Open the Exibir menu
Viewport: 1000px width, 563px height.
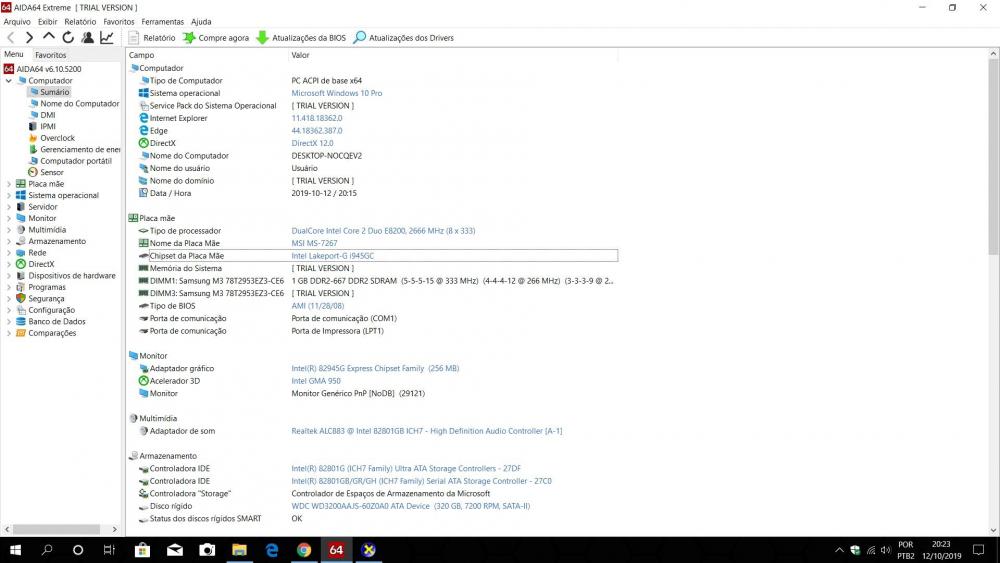pos(47,21)
